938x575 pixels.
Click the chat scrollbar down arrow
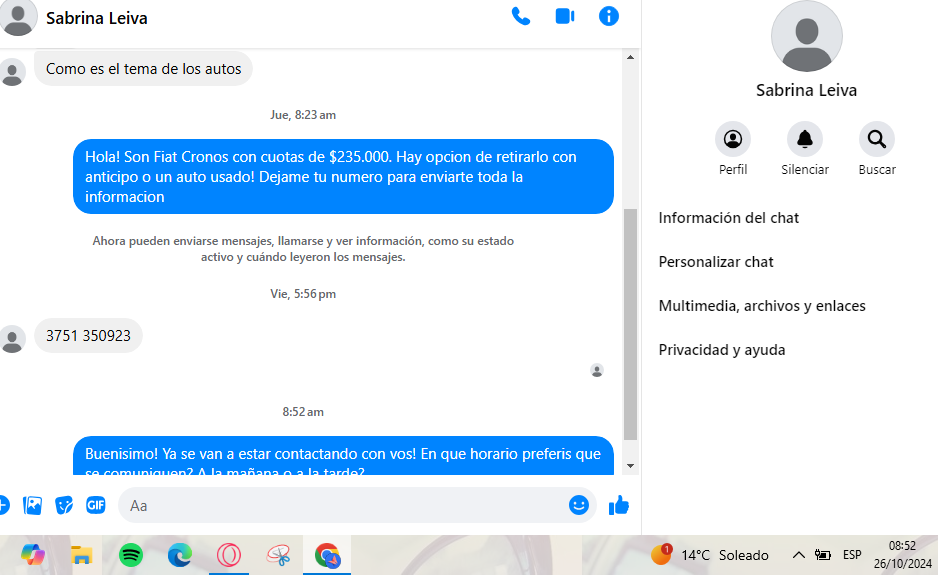pos(630,466)
